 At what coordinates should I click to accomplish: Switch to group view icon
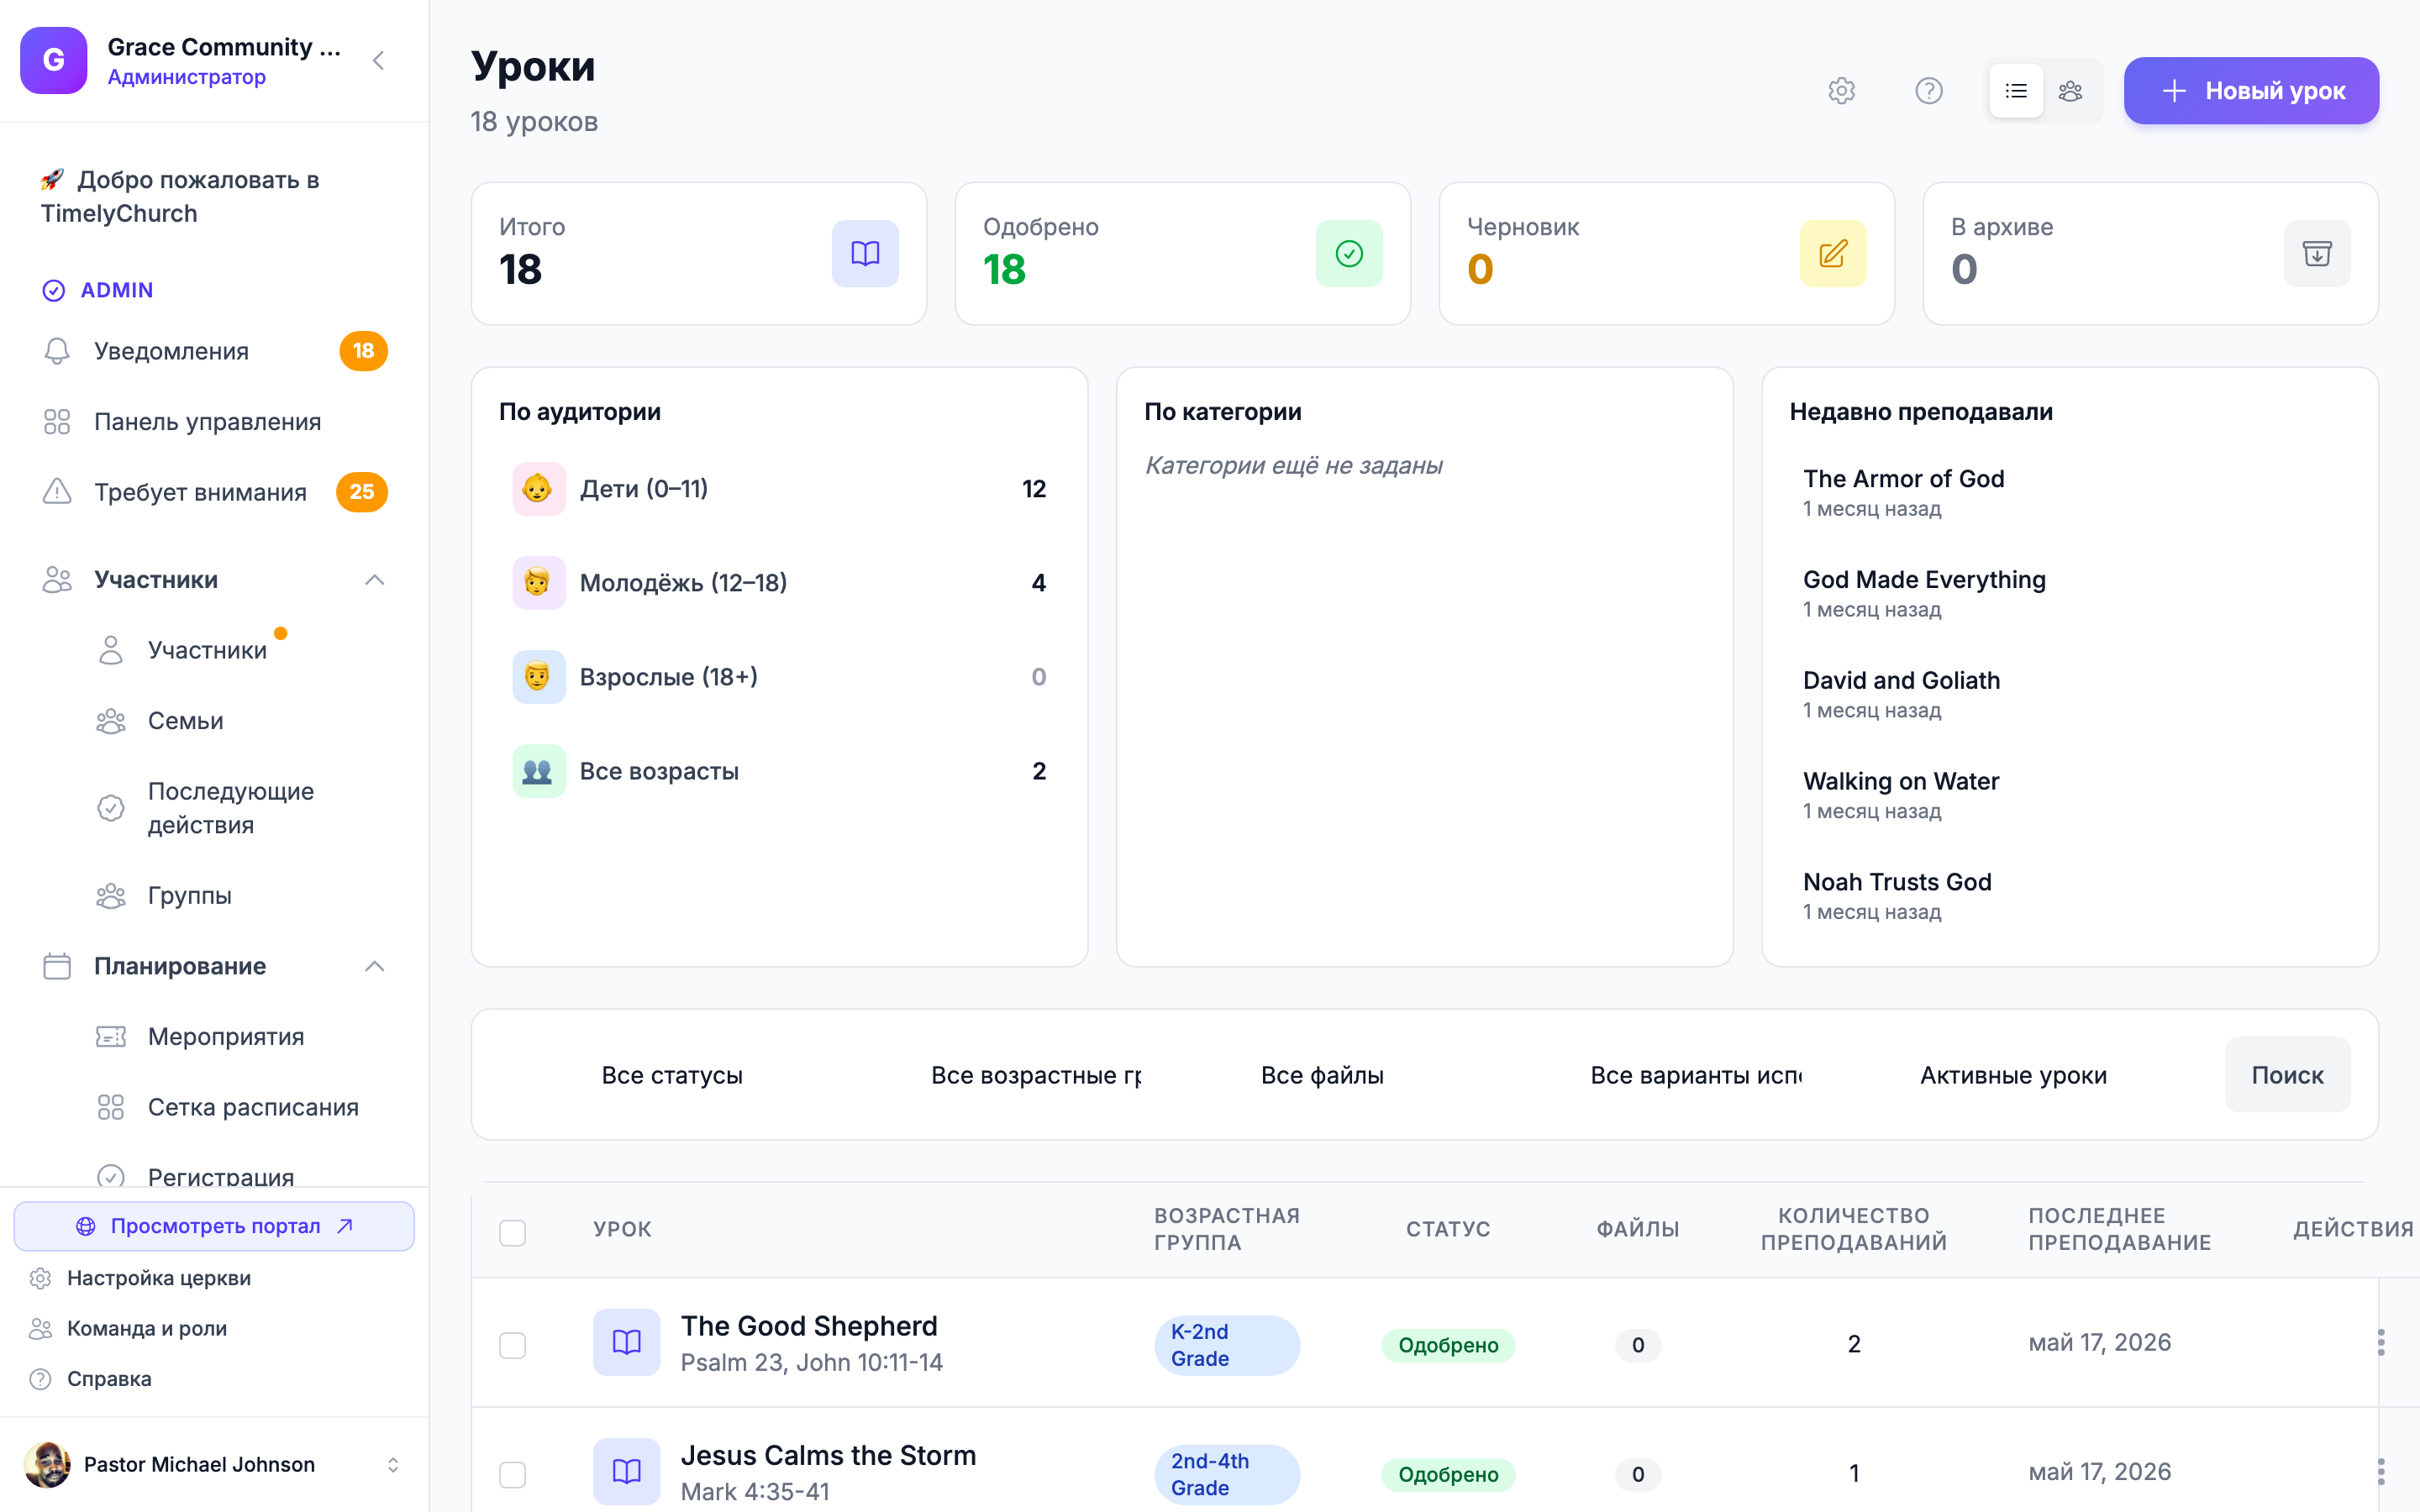[2070, 91]
